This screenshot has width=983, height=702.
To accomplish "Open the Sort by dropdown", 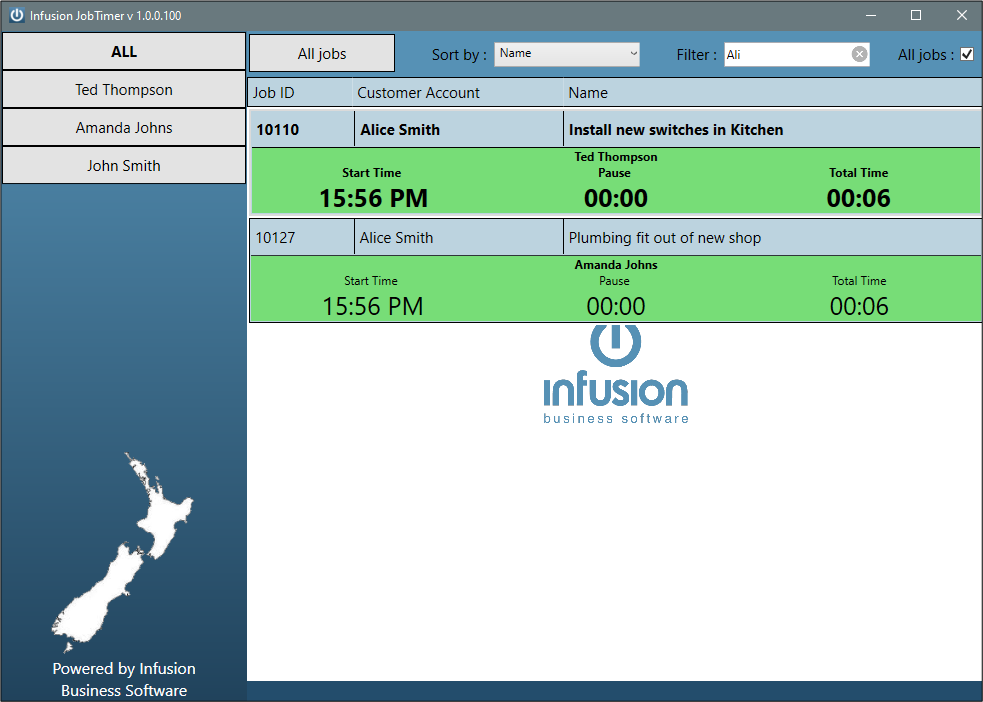I will point(631,54).
